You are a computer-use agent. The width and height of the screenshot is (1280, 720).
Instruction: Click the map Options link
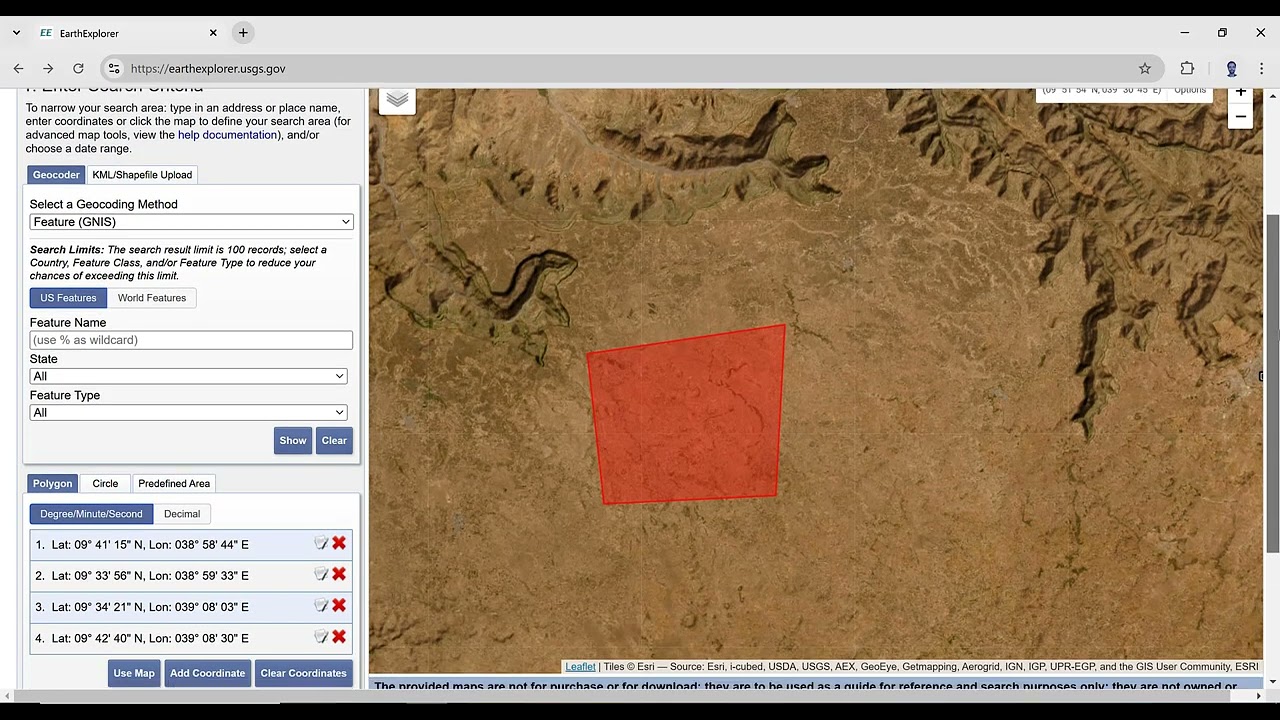point(1190,91)
